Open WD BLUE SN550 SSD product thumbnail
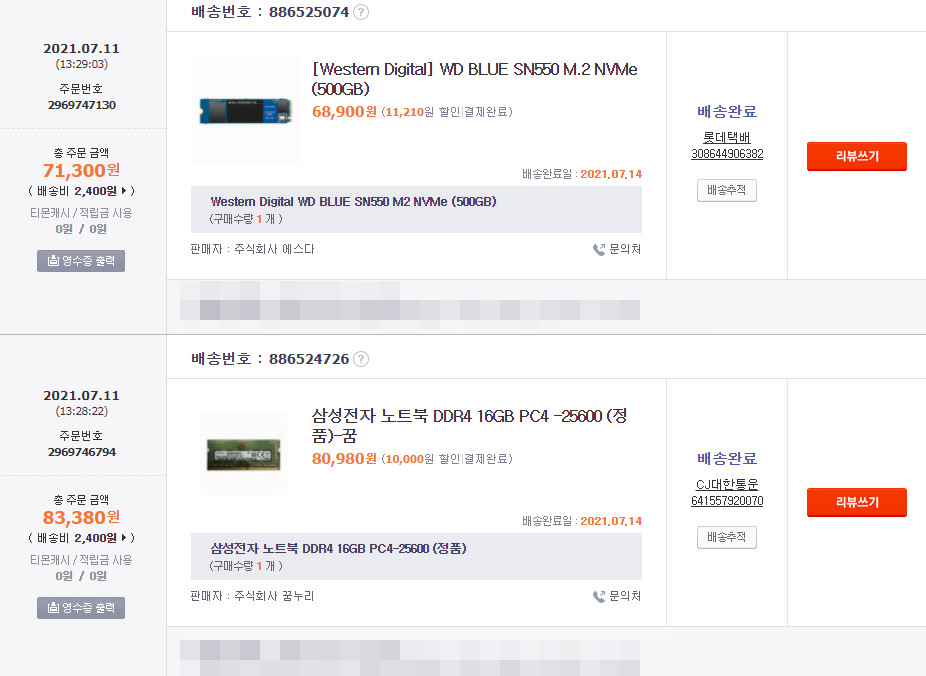 pyautogui.click(x=246, y=110)
